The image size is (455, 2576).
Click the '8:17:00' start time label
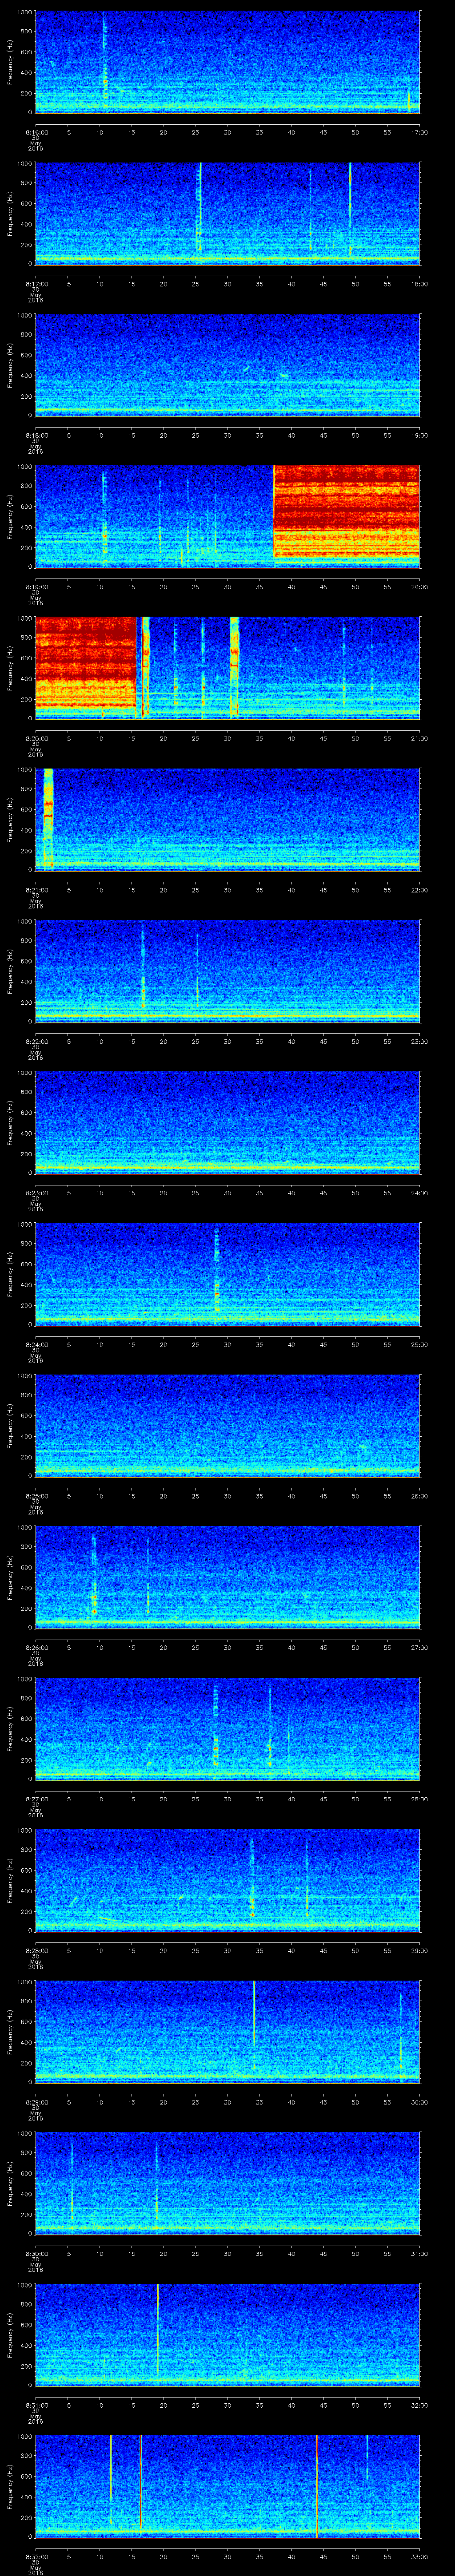[x=36, y=284]
